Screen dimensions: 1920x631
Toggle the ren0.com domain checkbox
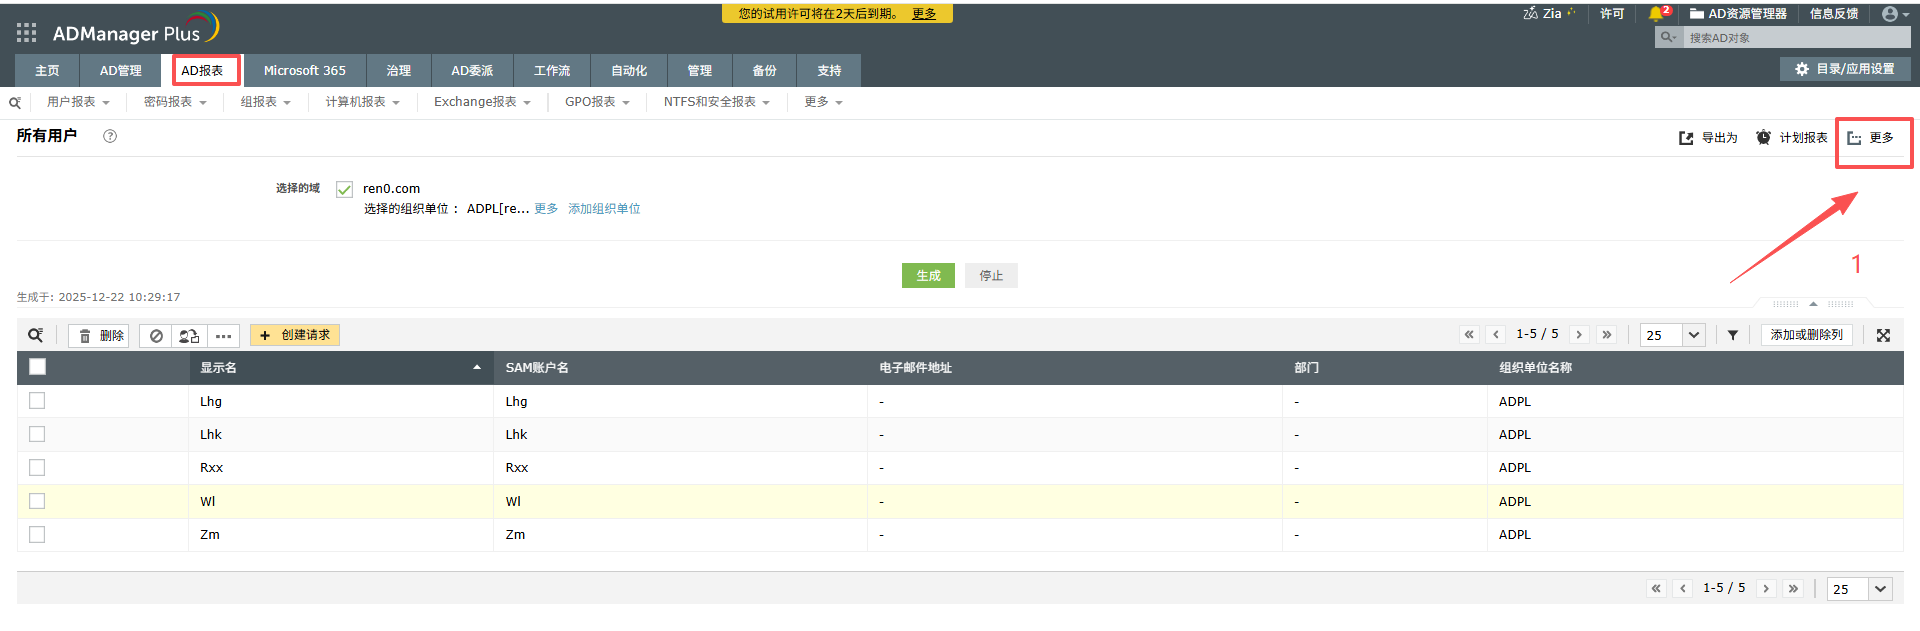345,189
